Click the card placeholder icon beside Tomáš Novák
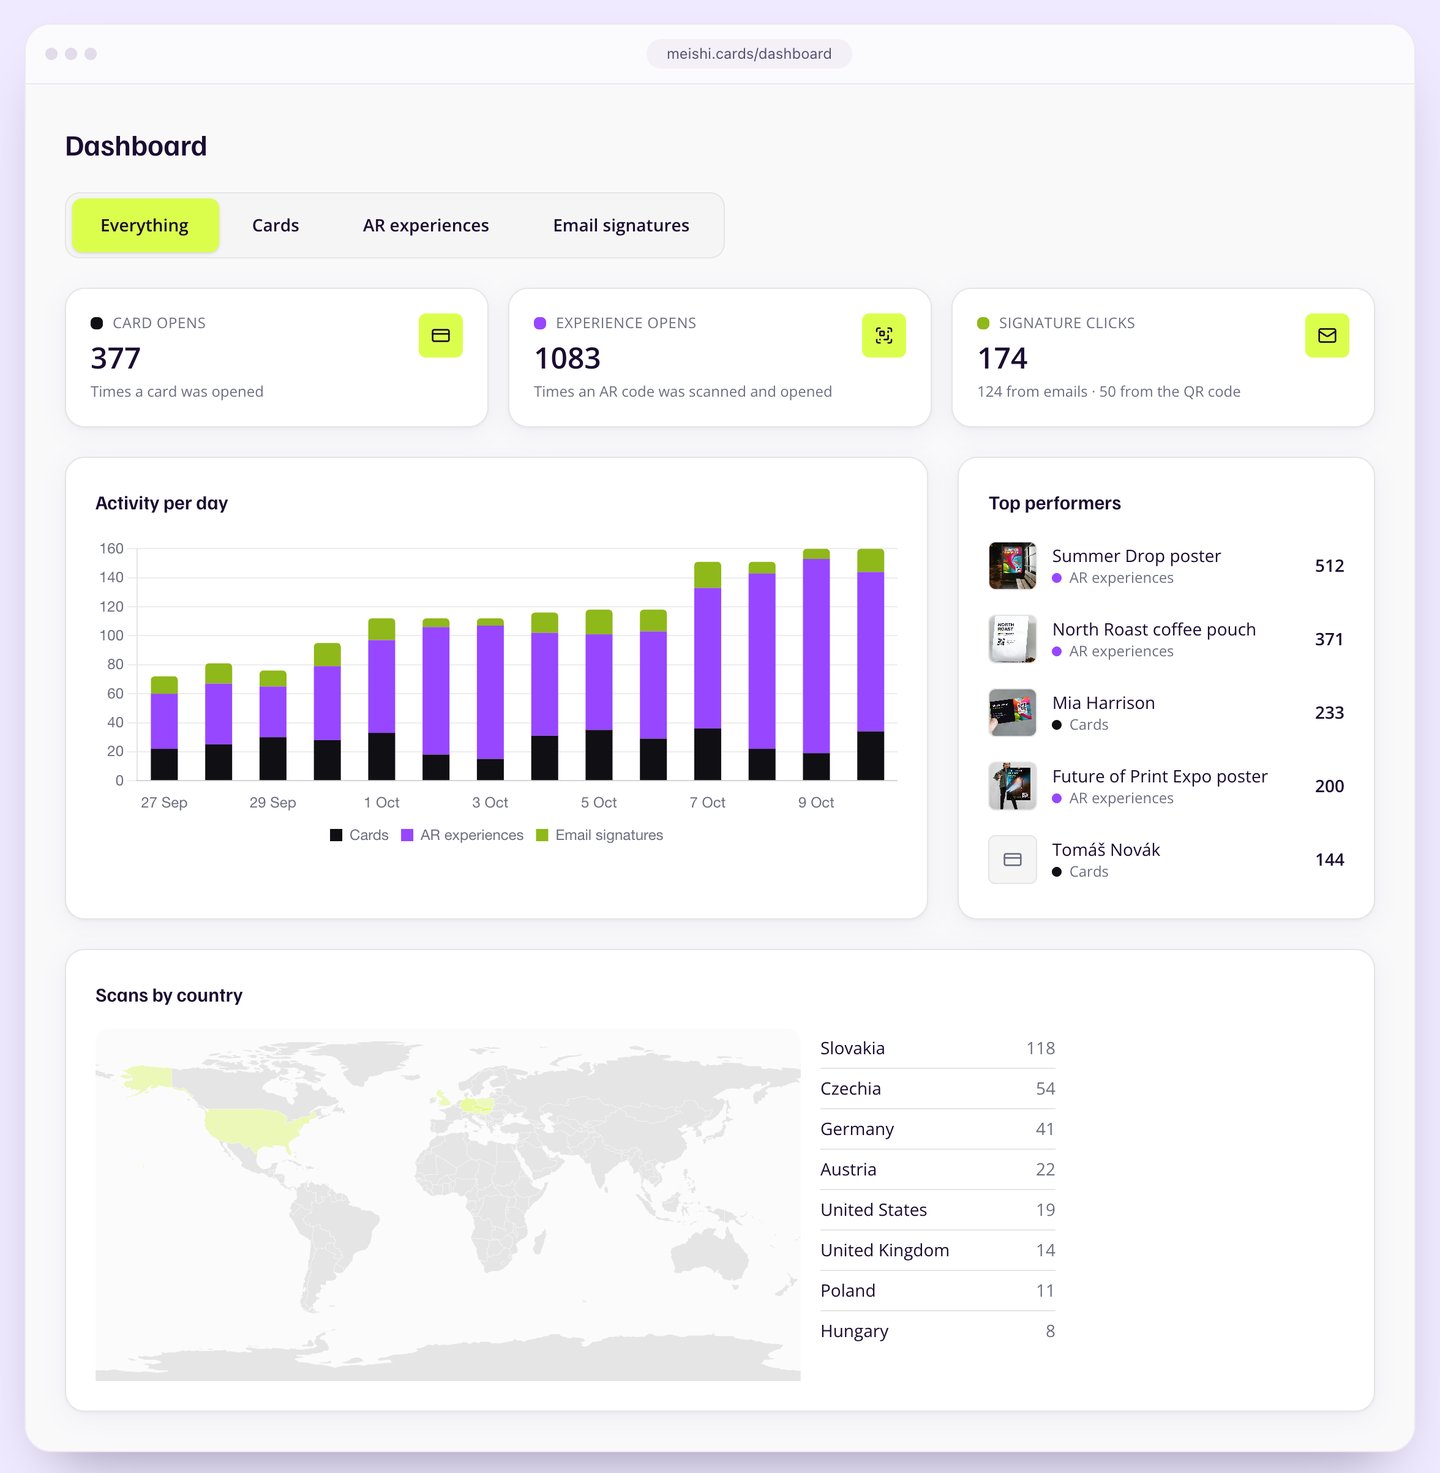The image size is (1440, 1473). [x=1012, y=860]
